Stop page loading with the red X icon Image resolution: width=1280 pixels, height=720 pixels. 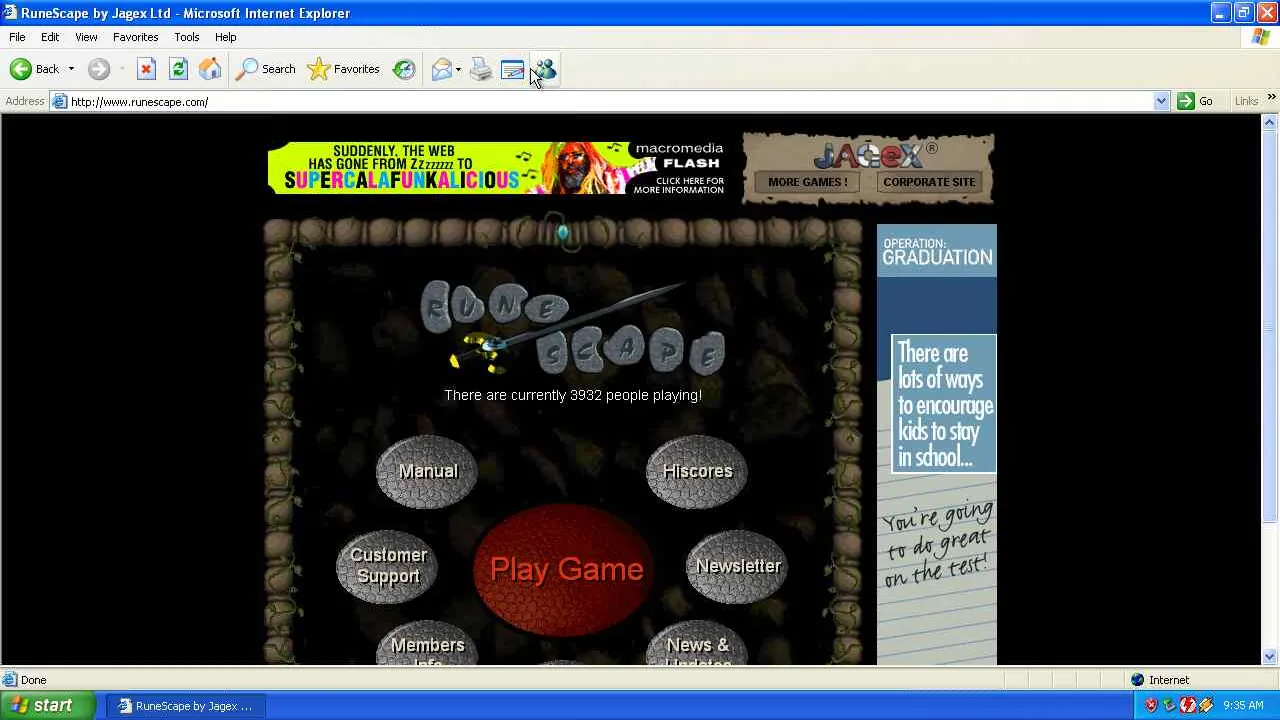pos(146,69)
